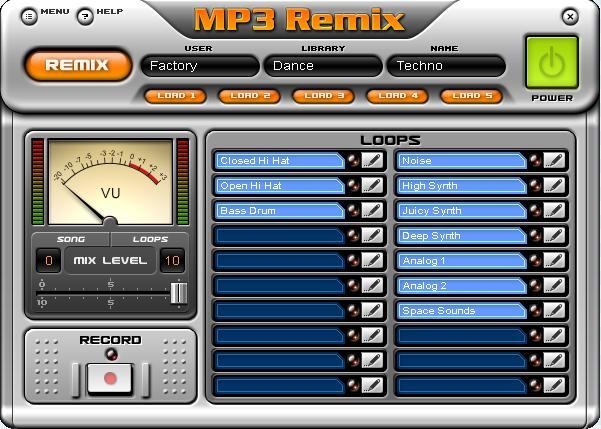Select the Analog 1 loop slot
Viewport: 601px width, 429px height.
(461, 260)
